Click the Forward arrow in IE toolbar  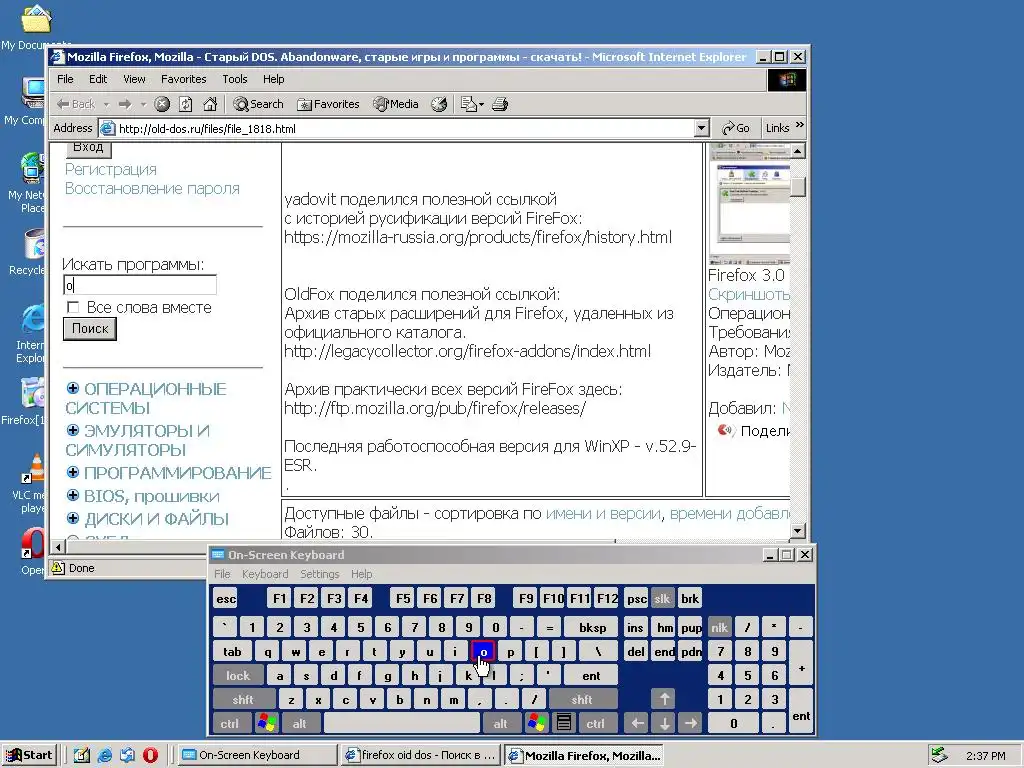pyautogui.click(x=125, y=104)
